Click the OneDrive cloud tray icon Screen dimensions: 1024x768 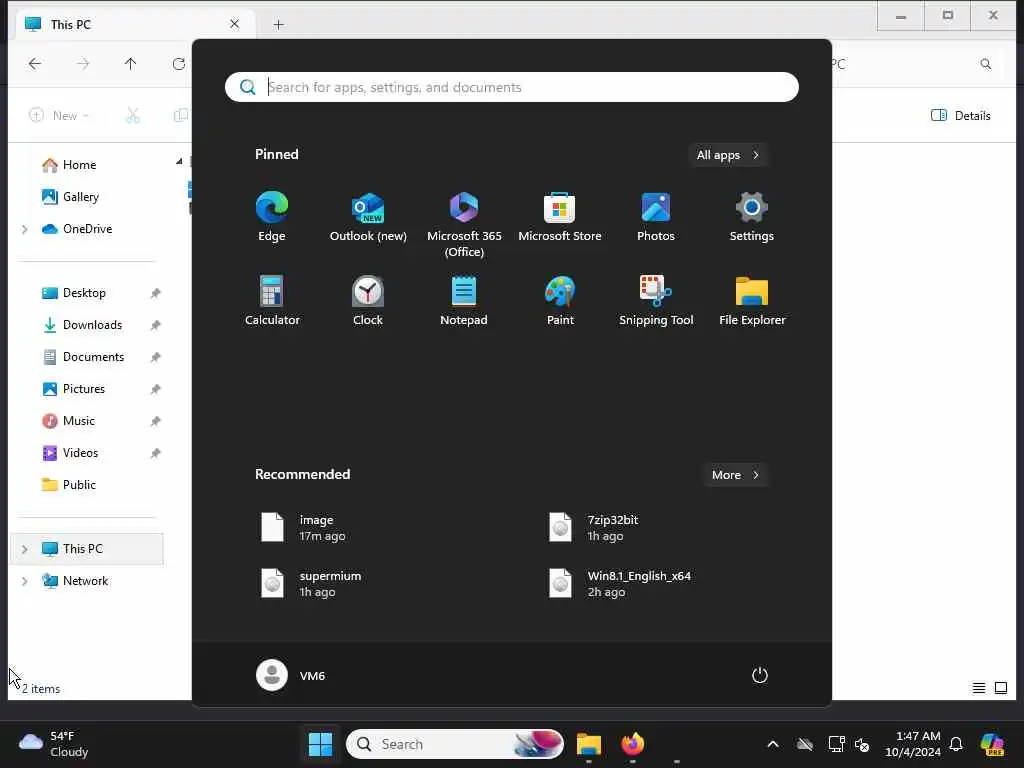(x=805, y=744)
